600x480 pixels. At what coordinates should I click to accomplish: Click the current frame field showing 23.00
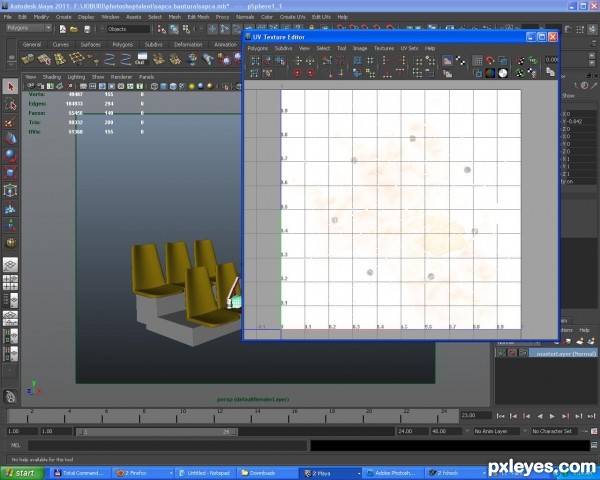tap(476, 416)
